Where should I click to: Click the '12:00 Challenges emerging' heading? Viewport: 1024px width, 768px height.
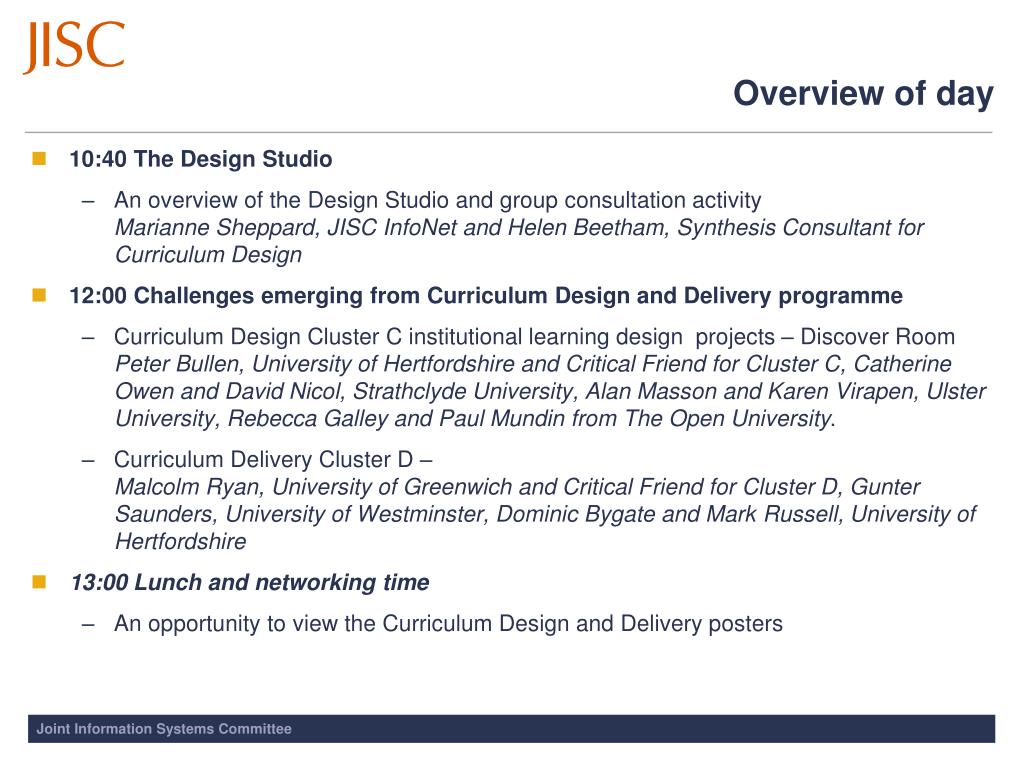pyautogui.click(x=486, y=296)
